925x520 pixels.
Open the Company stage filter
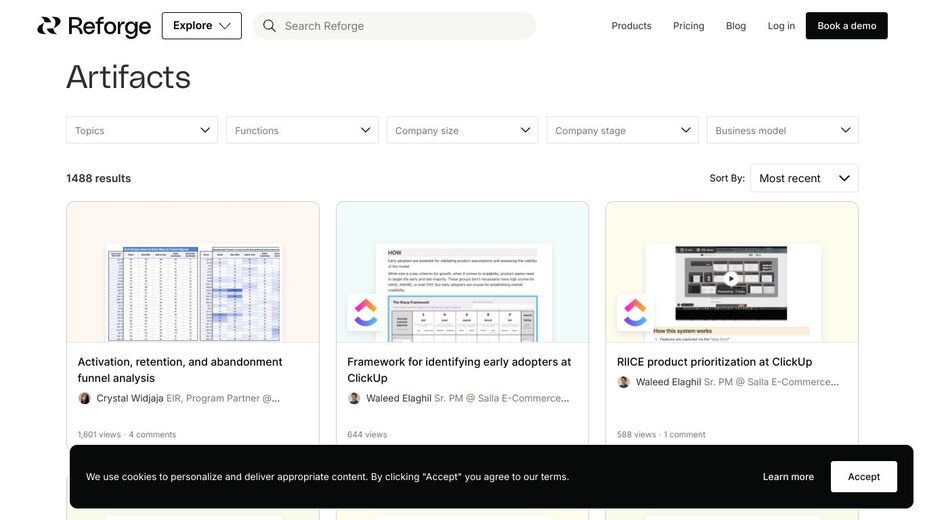(622, 130)
